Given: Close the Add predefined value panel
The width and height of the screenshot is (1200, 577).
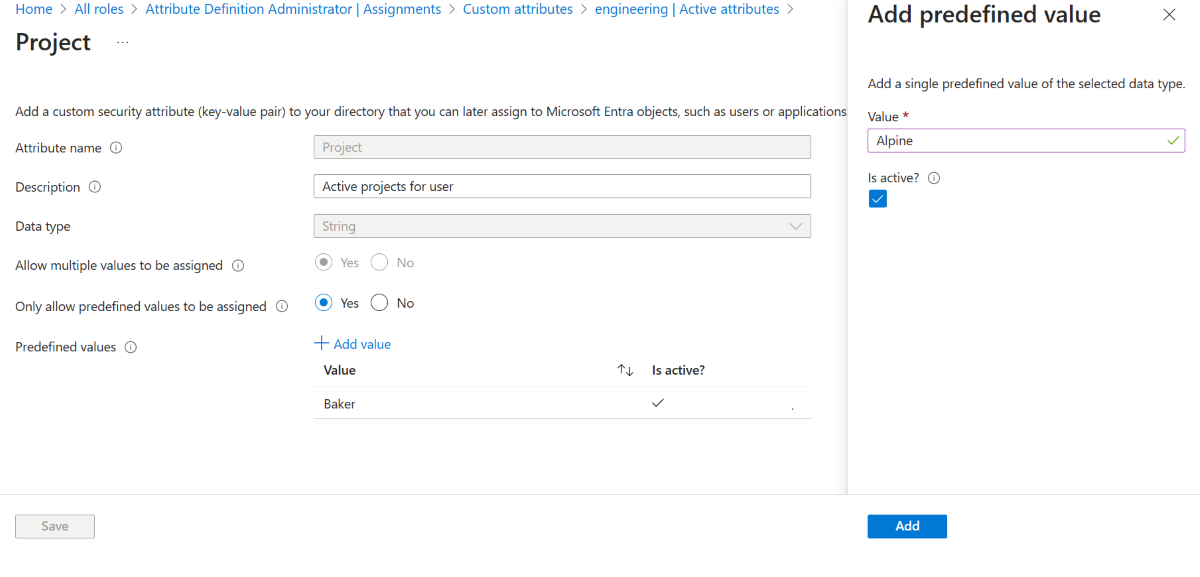Looking at the screenshot, I should click(1169, 15).
